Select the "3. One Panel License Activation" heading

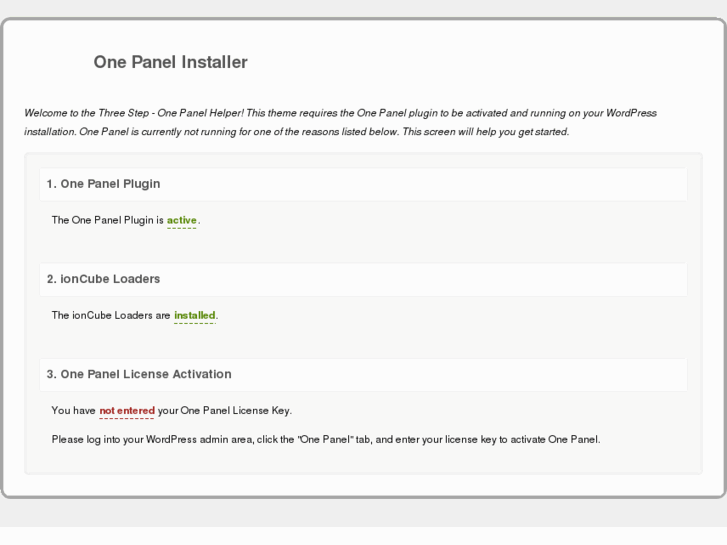point(139,374)
